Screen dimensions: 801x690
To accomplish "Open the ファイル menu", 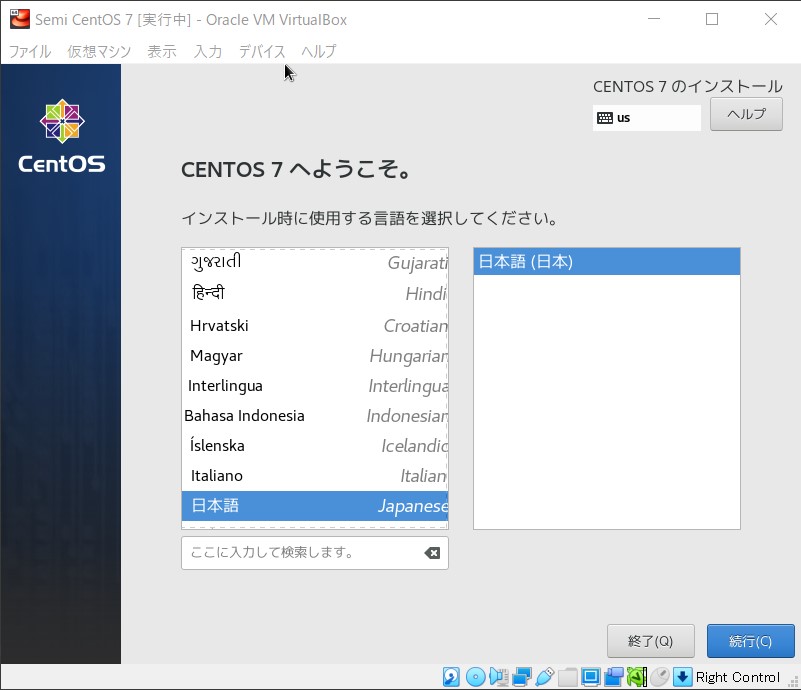I will point(30,51).
